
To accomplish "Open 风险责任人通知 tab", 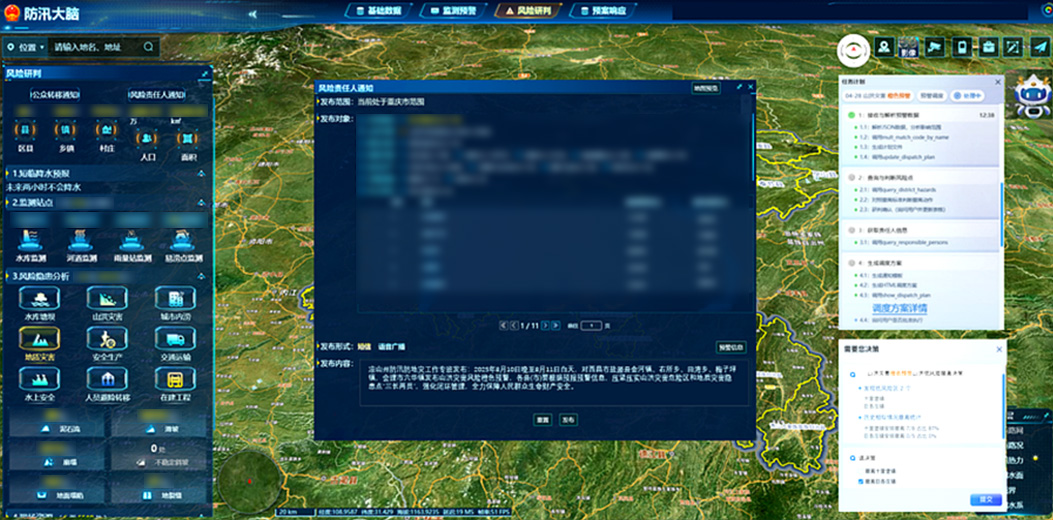I will click(157, 94).
